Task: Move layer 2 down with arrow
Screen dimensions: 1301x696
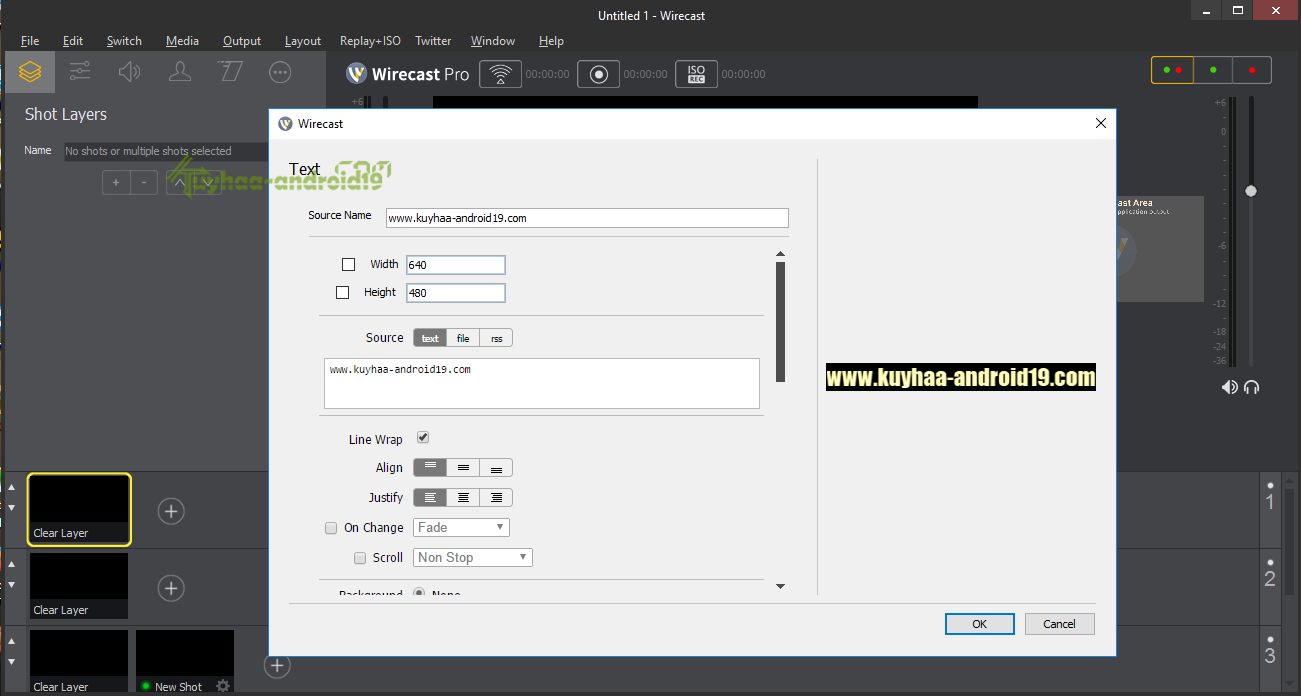Action: (12, 584)
